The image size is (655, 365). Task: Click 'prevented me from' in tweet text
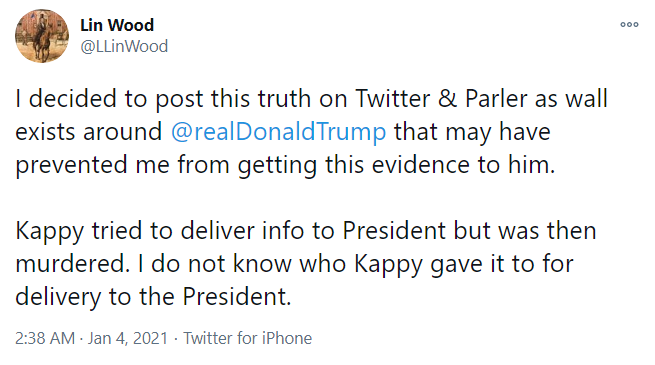[x=122, y=165]
